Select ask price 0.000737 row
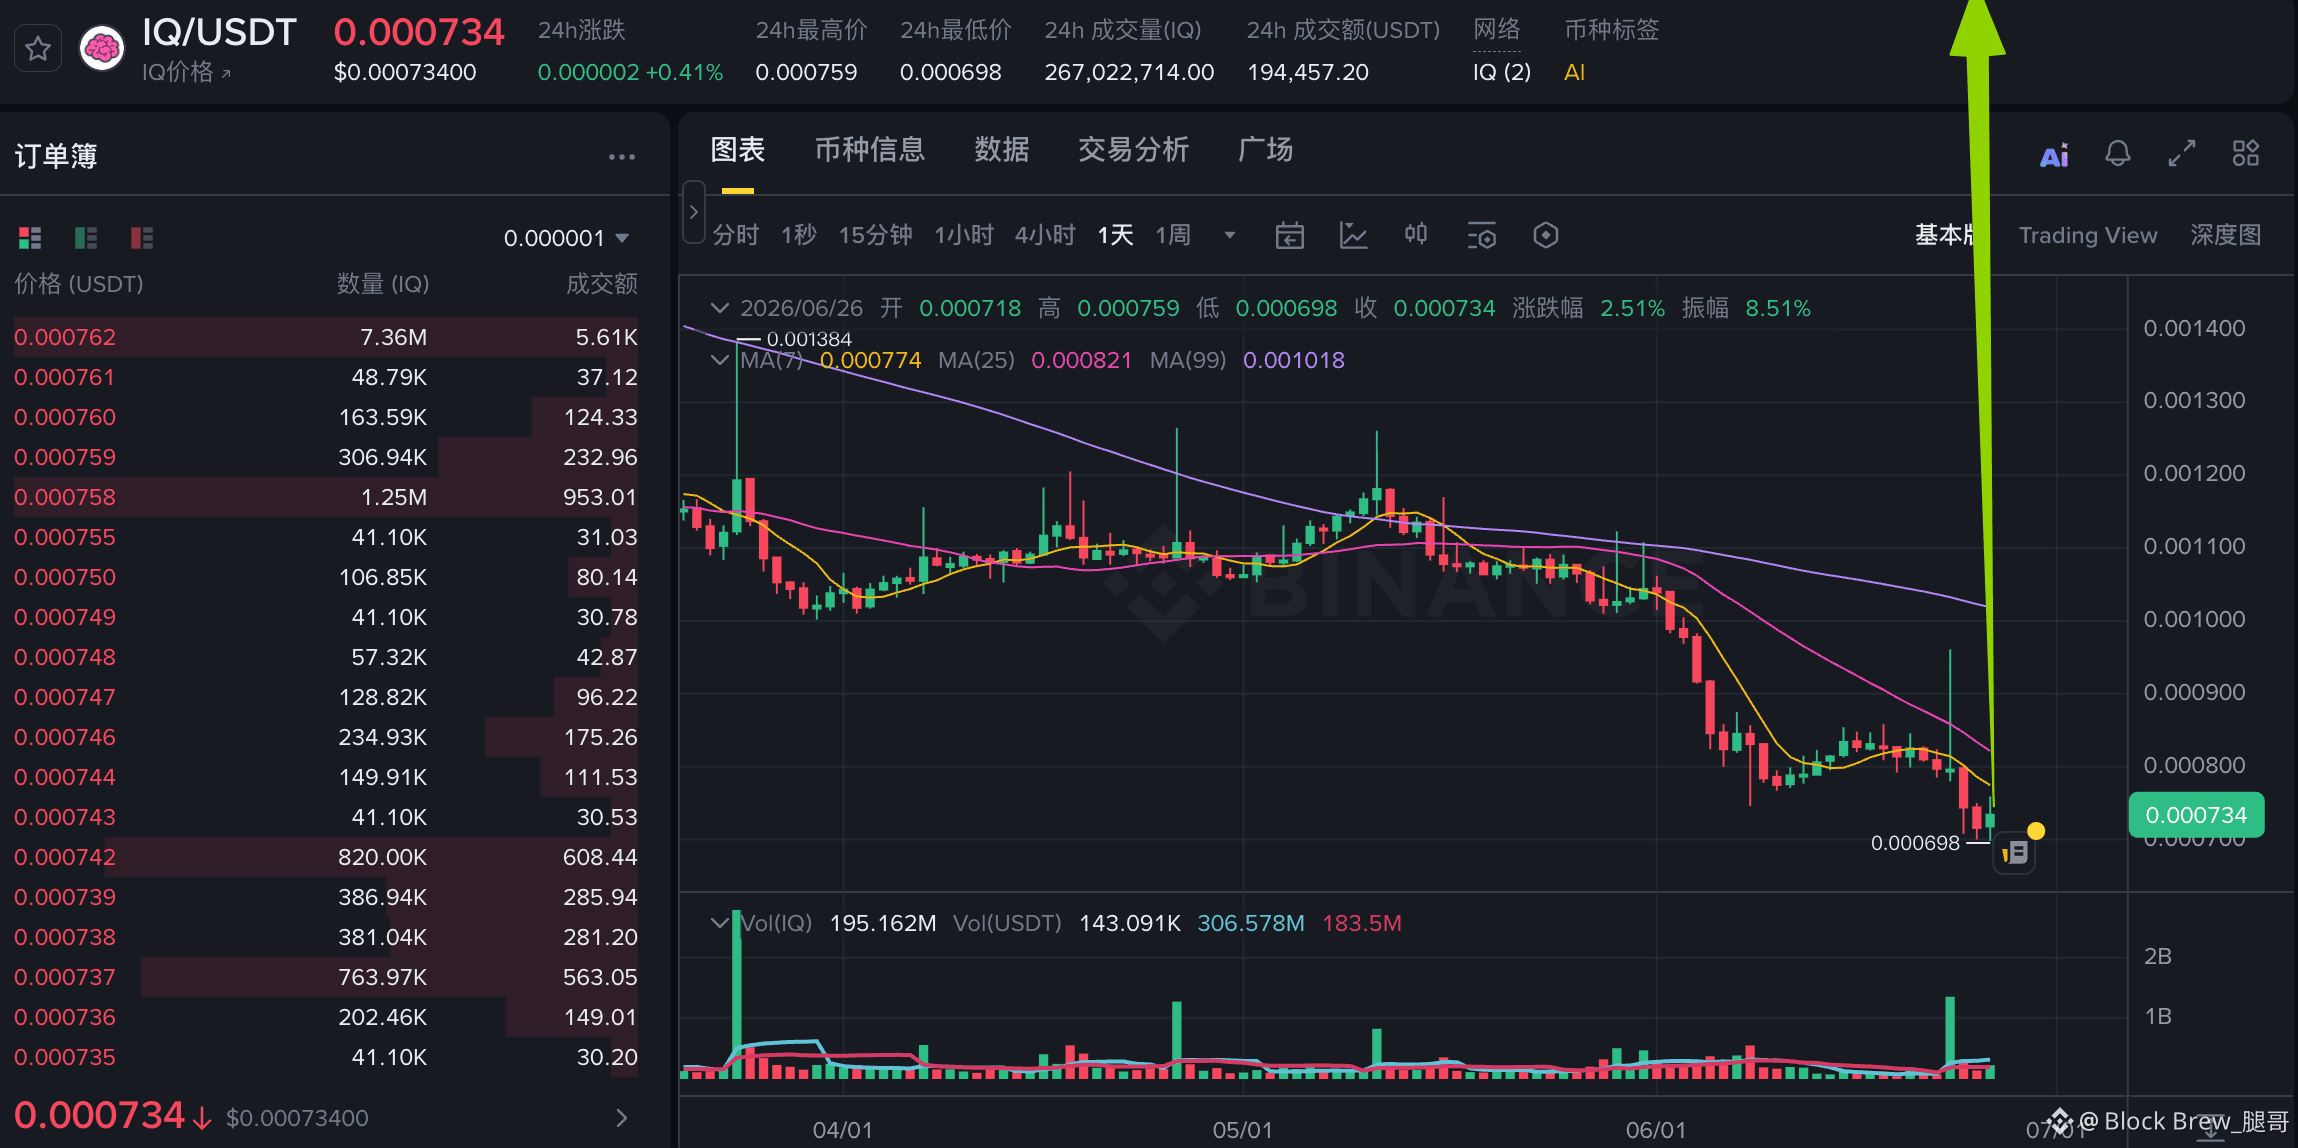 click(x=326, y=977)
